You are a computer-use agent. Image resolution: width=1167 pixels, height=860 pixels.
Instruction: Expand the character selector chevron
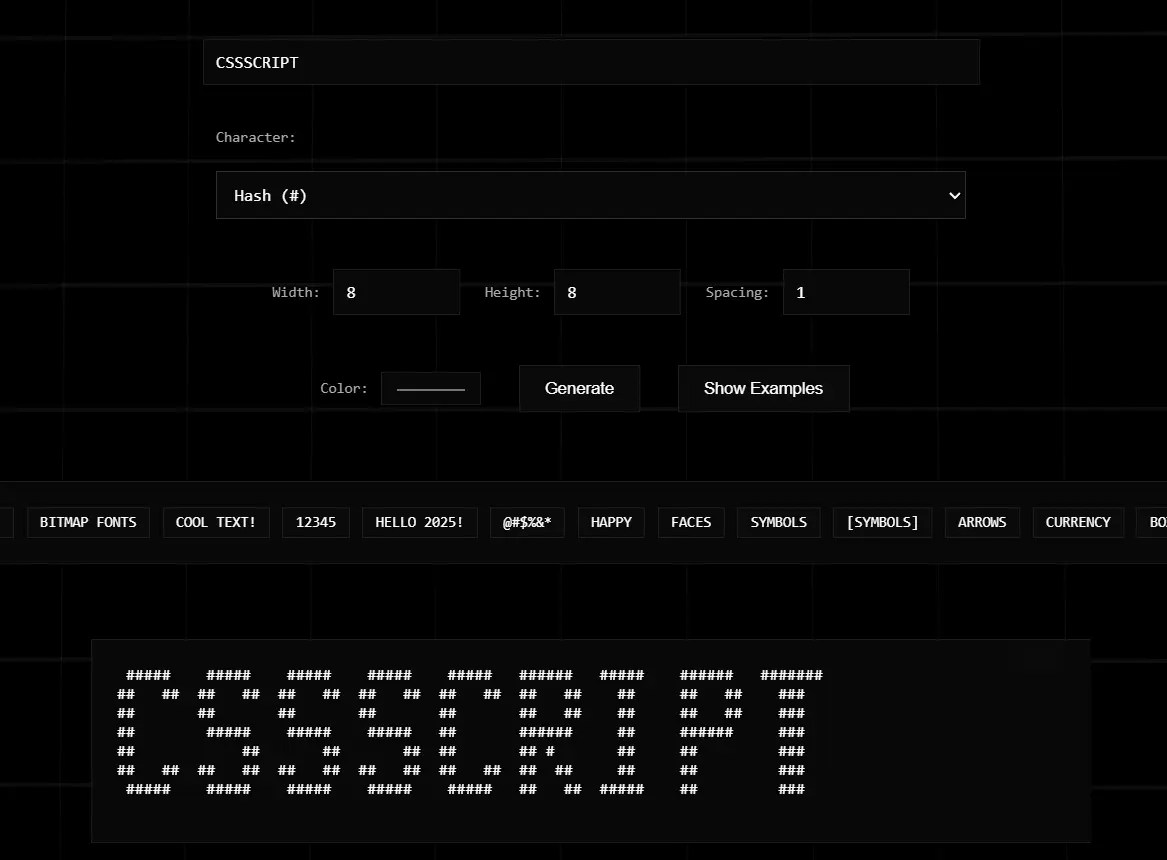click(x=953, y=195)
